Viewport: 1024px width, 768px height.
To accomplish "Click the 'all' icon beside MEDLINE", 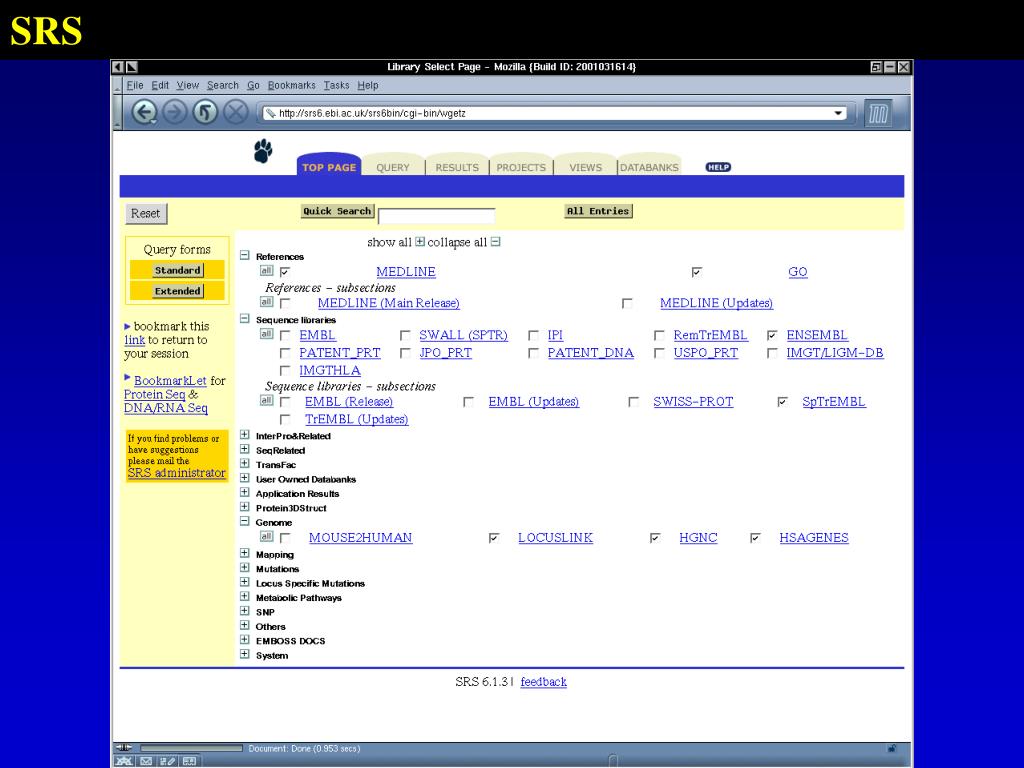I will point(266,270).
